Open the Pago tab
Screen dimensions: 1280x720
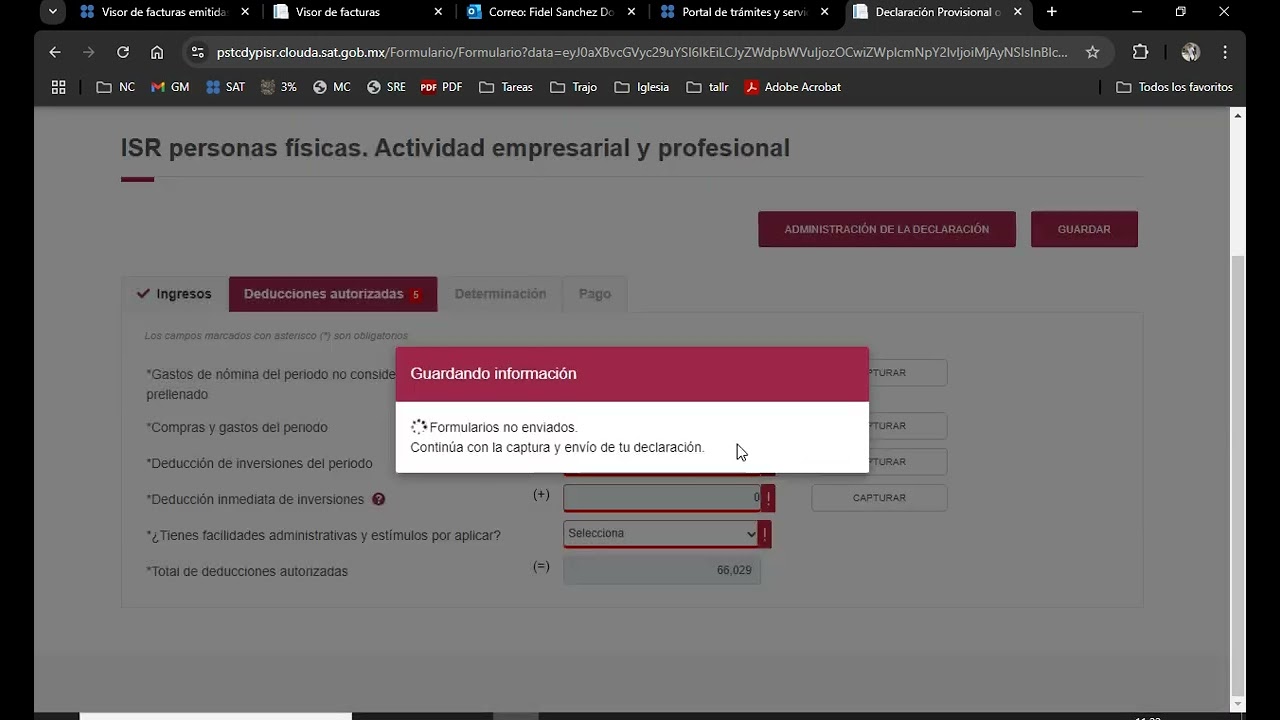pyautogui.click(x=595, y=294)
